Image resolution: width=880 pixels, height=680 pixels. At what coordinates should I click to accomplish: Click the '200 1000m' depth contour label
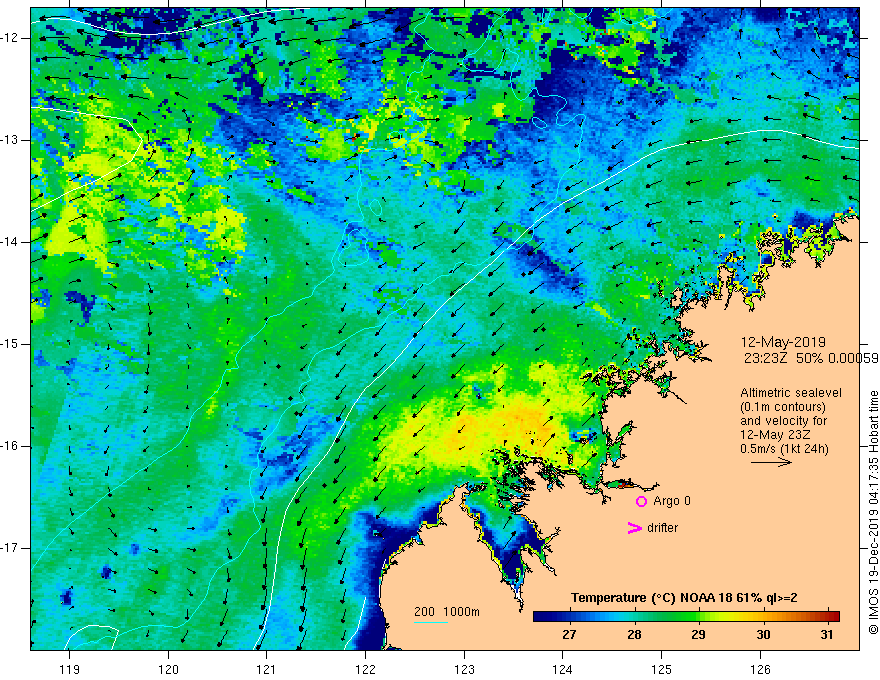tap(447, 612)
